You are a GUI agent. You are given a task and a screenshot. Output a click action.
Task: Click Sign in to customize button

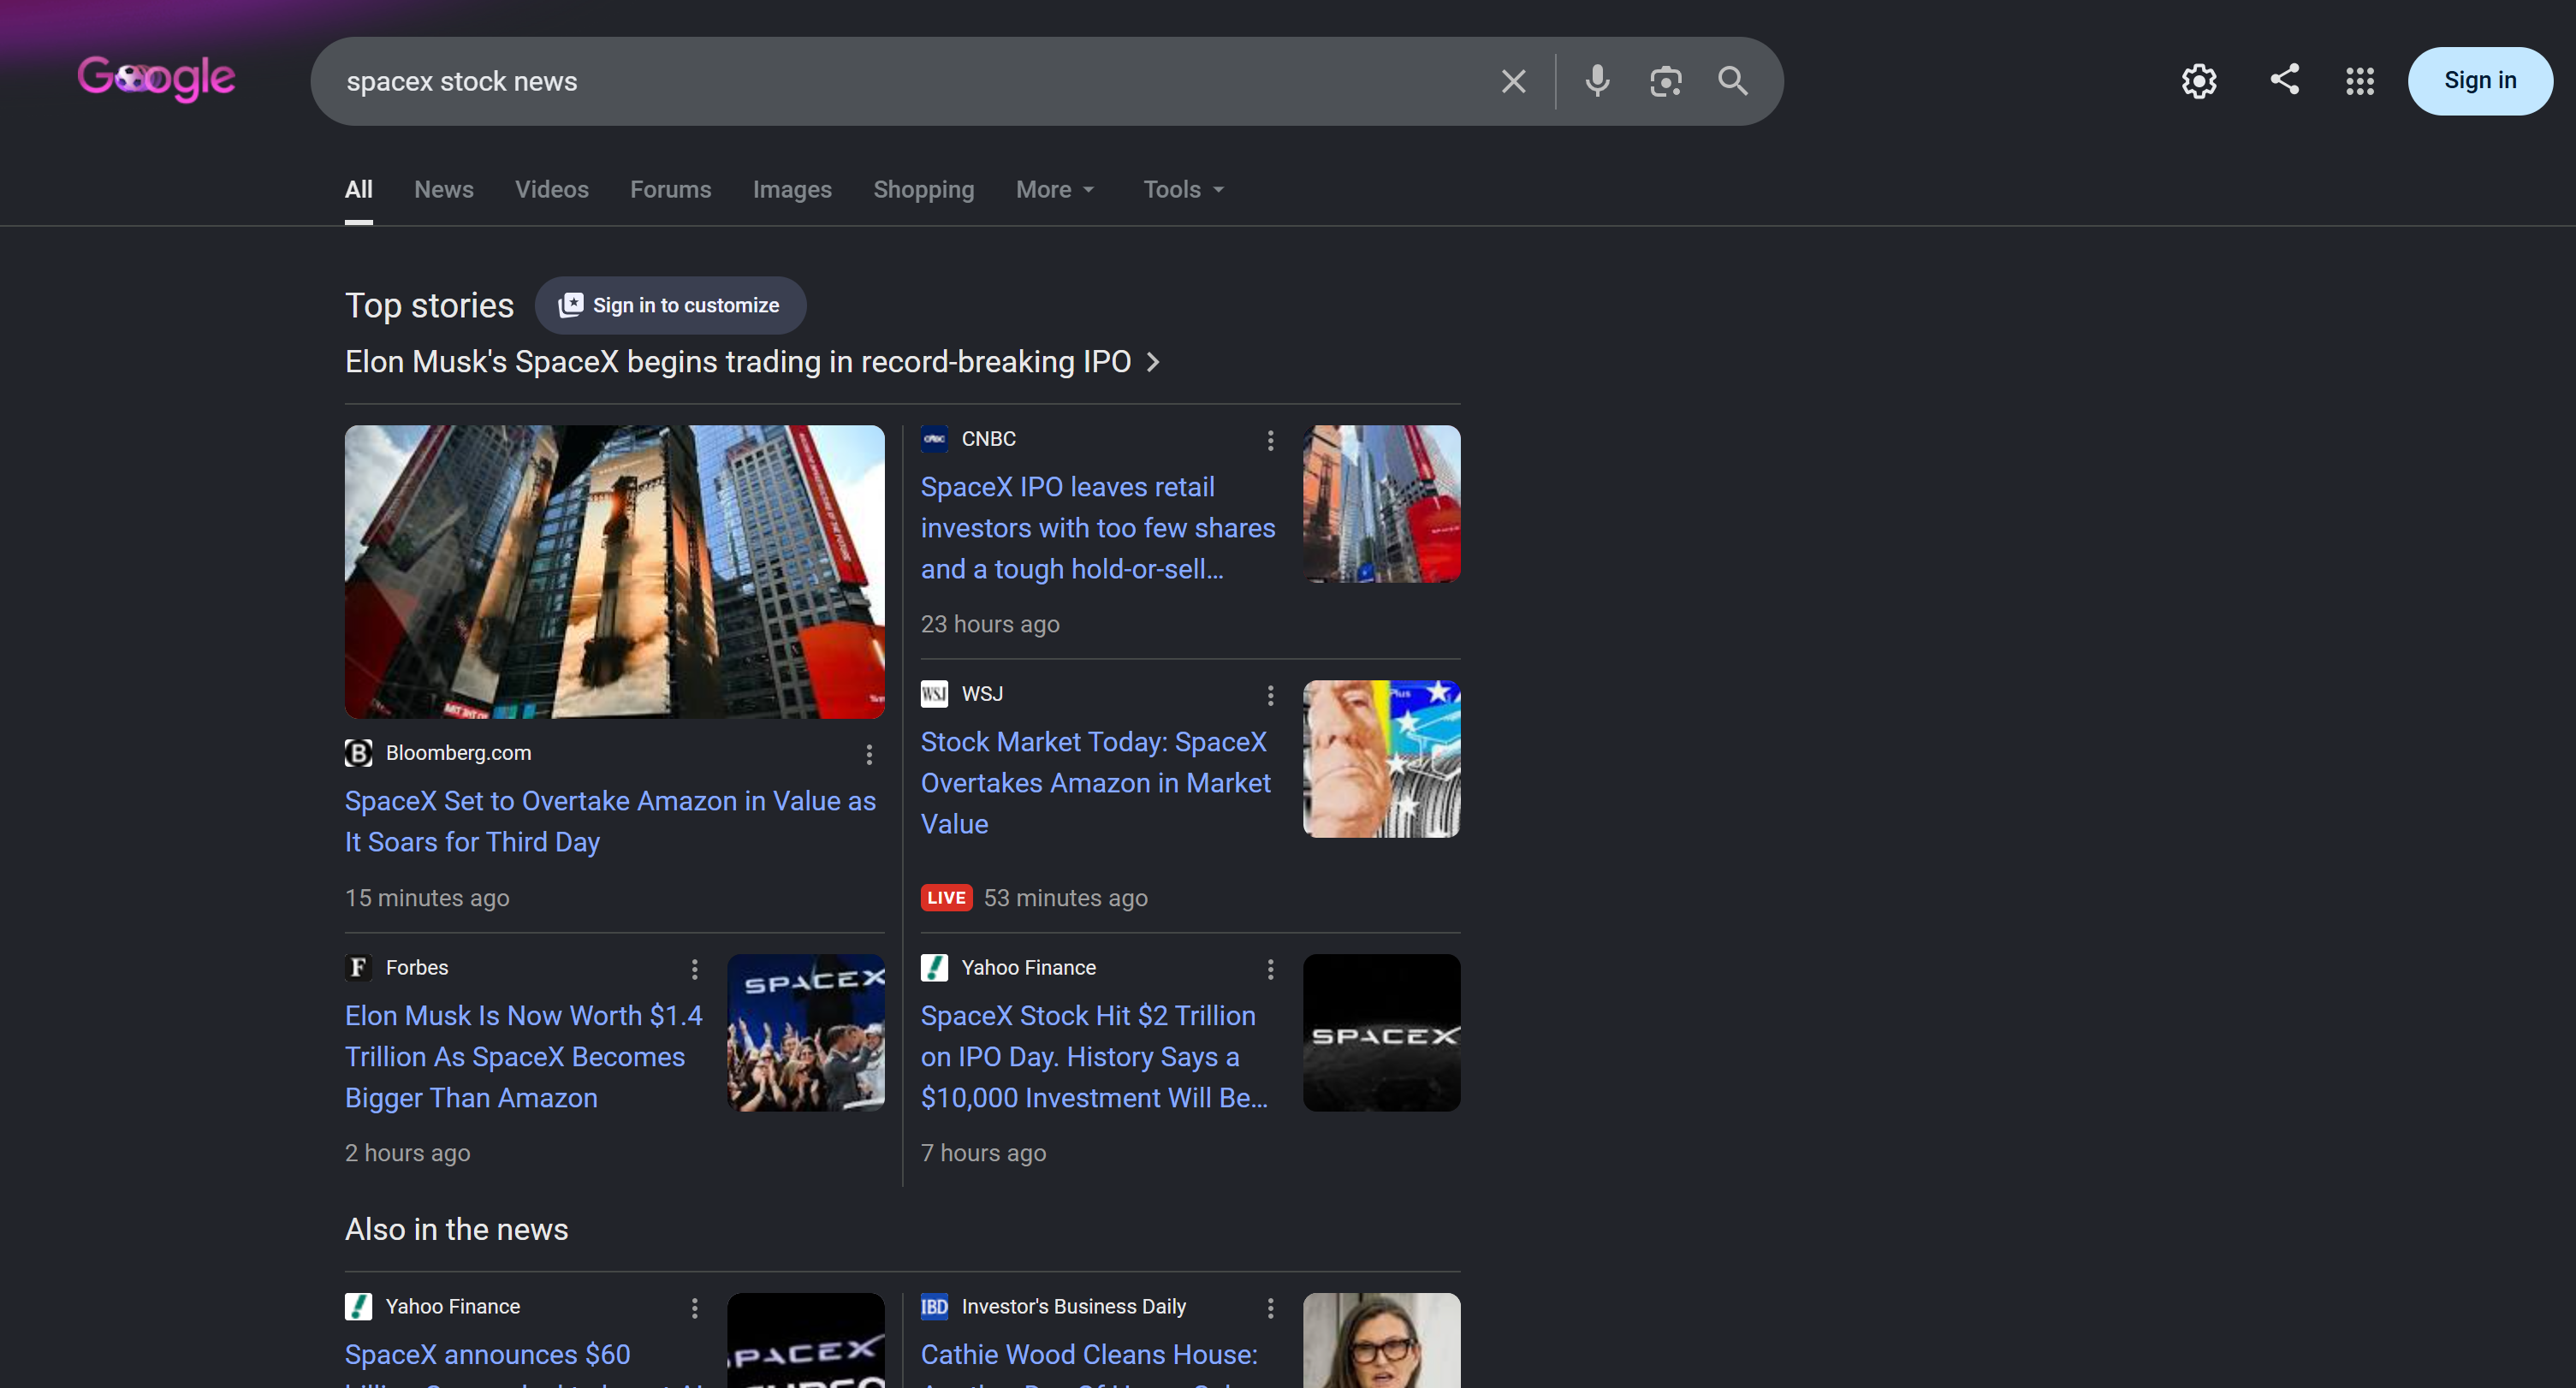(670, 305)
